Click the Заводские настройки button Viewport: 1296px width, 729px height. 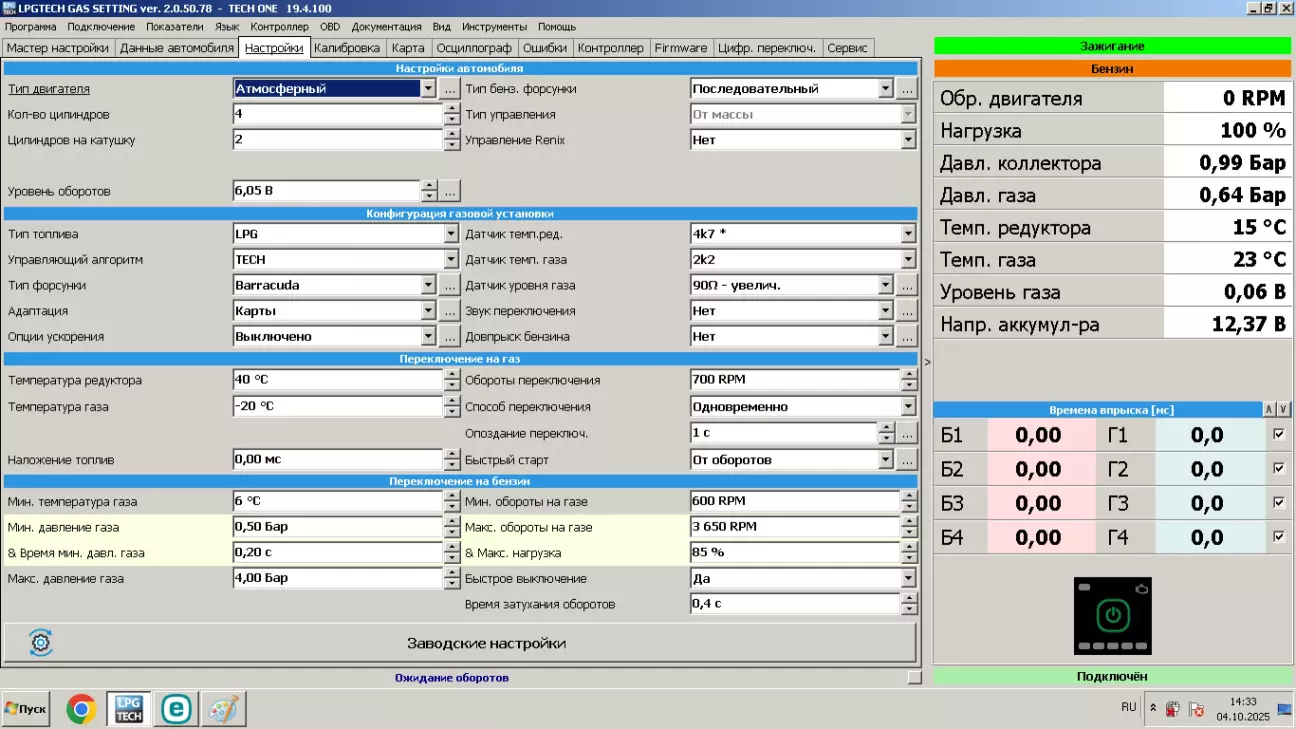(486, 643)
